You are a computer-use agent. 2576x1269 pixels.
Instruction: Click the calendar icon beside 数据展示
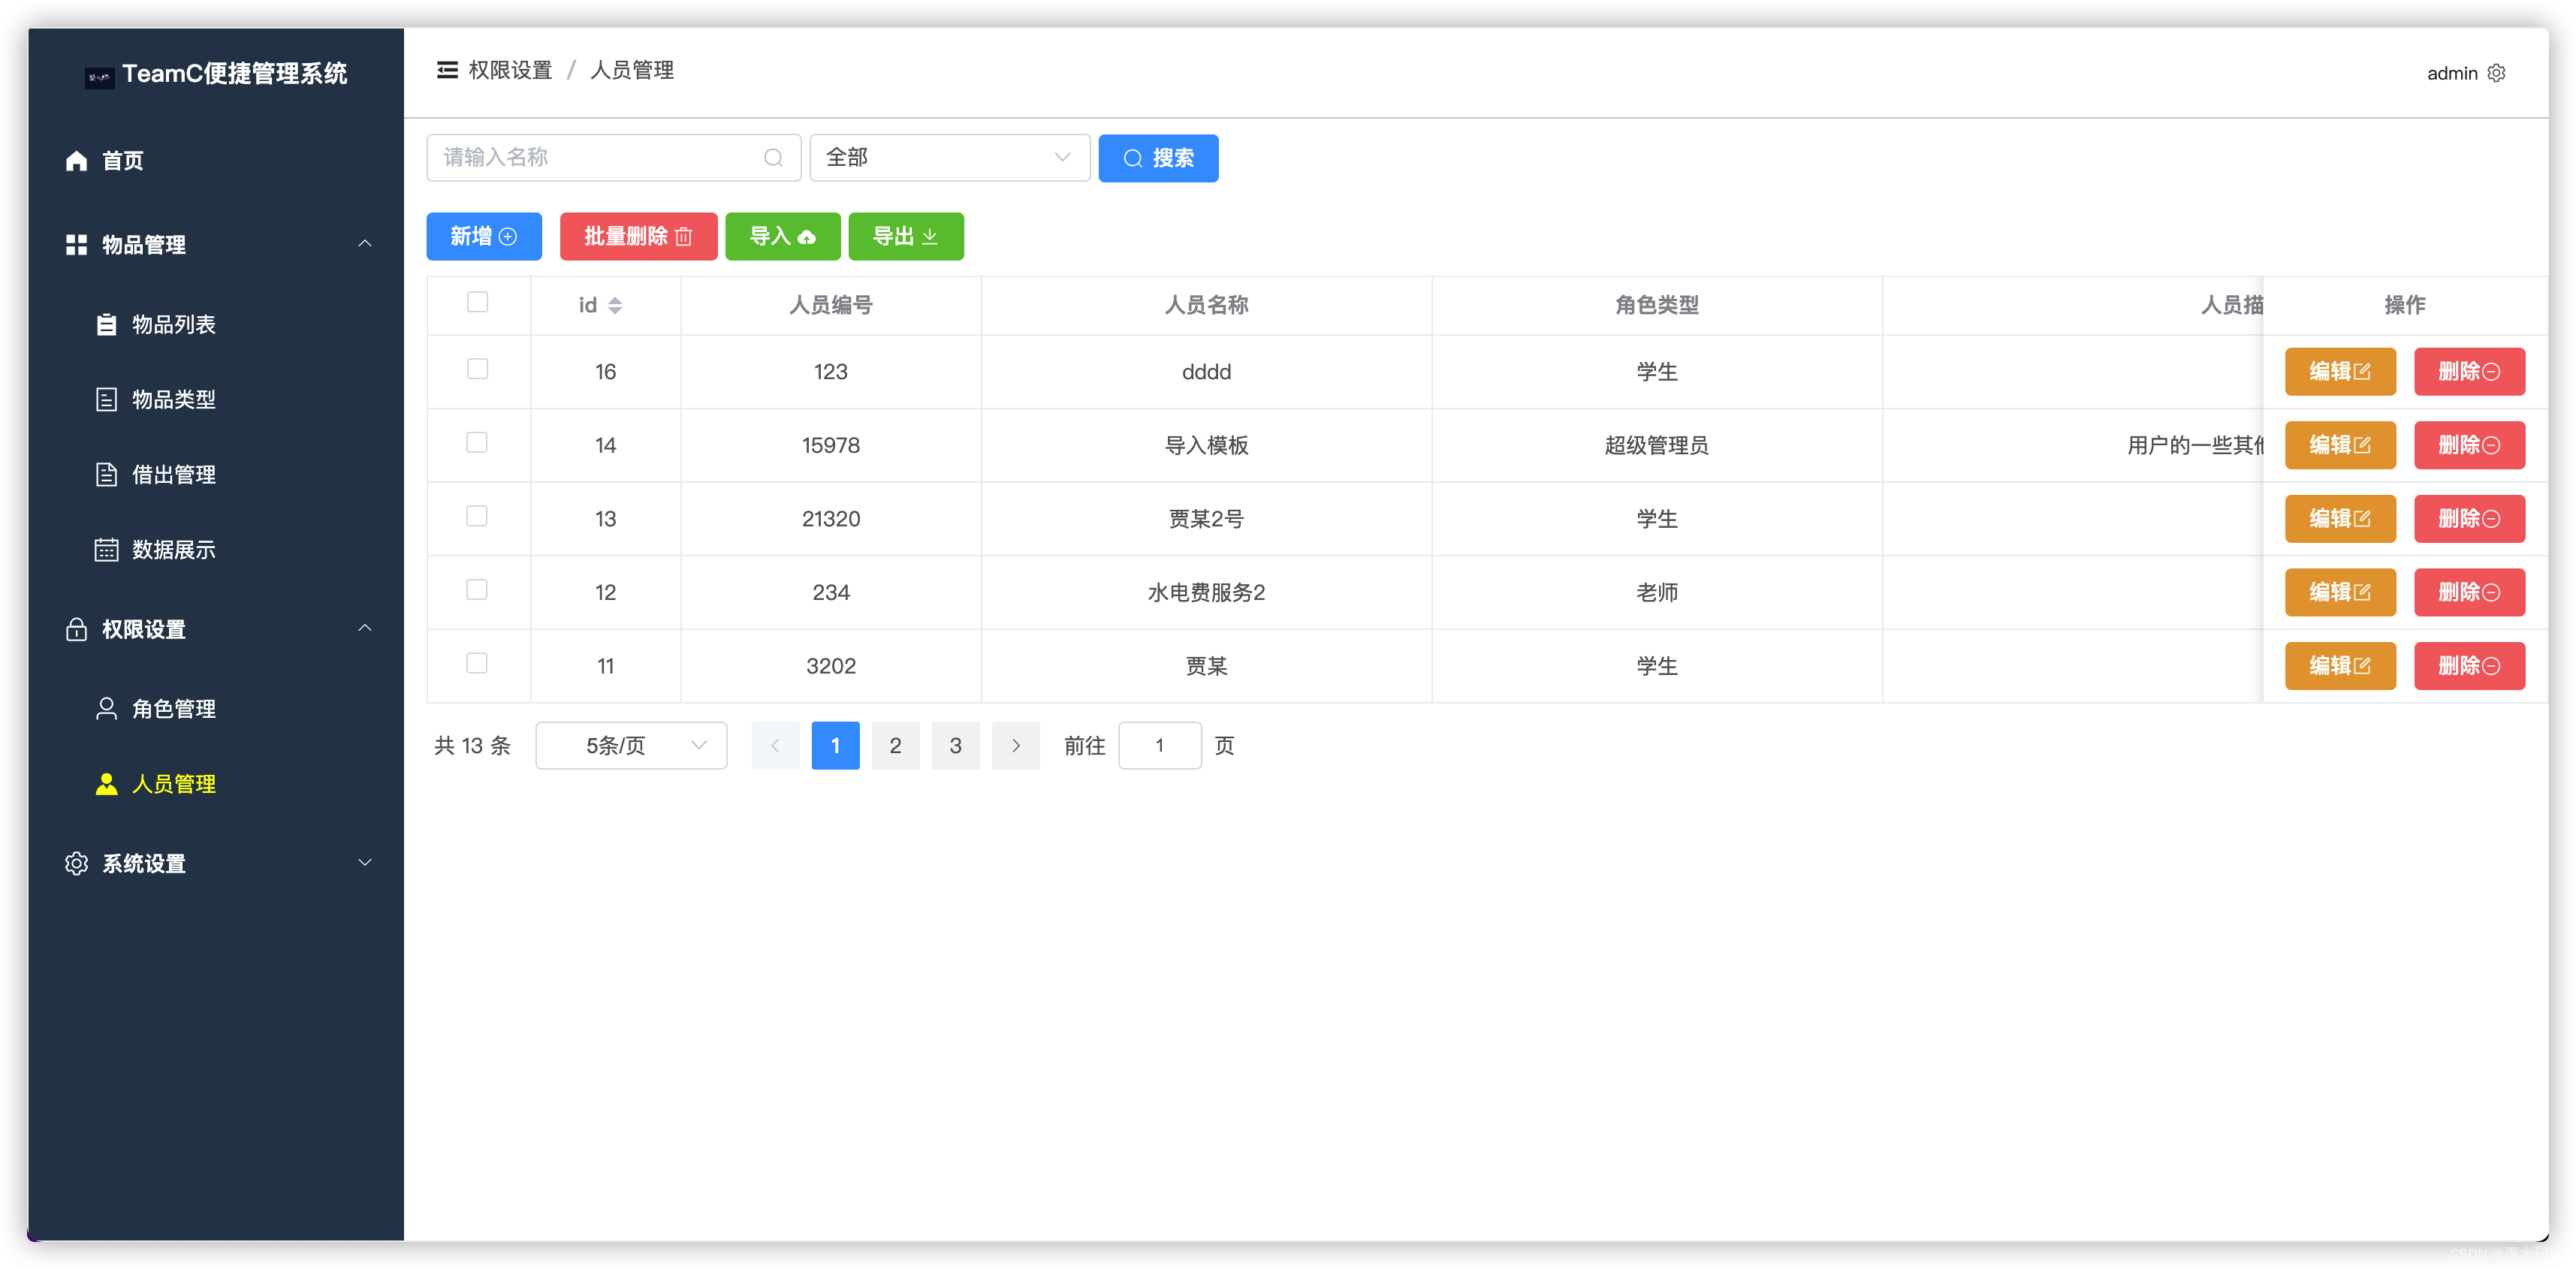[x=106, y=550]
